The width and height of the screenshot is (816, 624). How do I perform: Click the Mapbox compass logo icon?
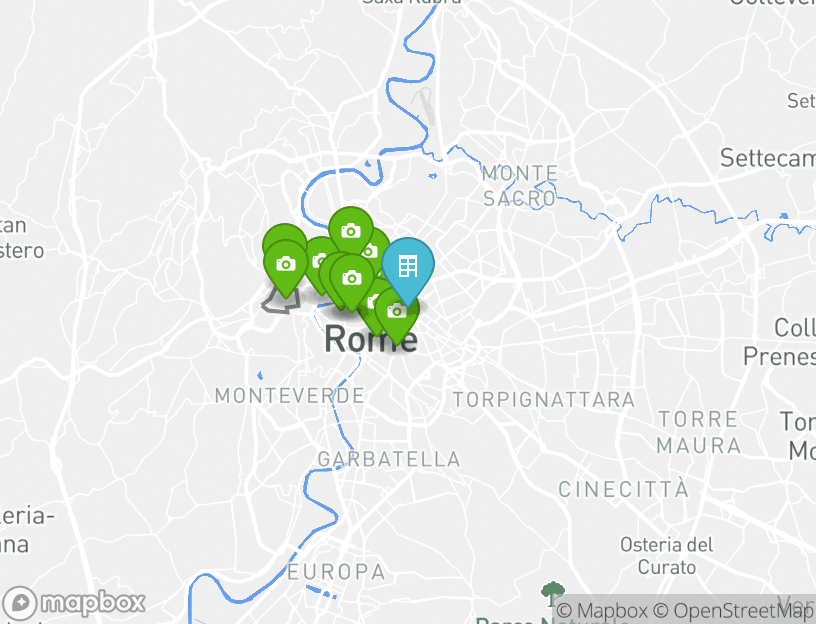tap(20, 603)
